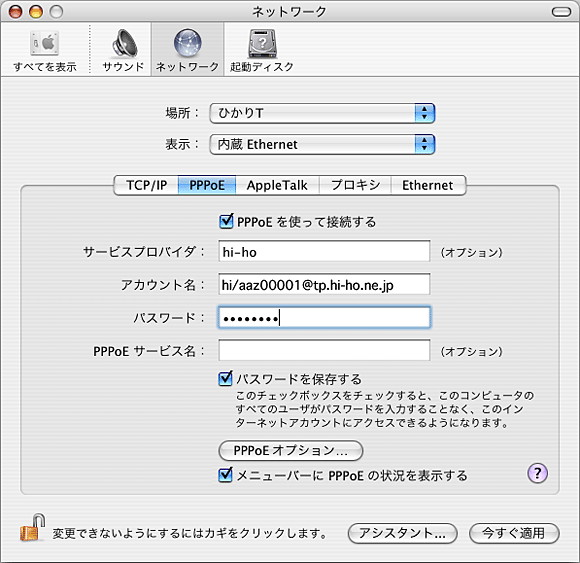Select the ネットワーク globe icon
580x563 pixels.
[188, 43]
